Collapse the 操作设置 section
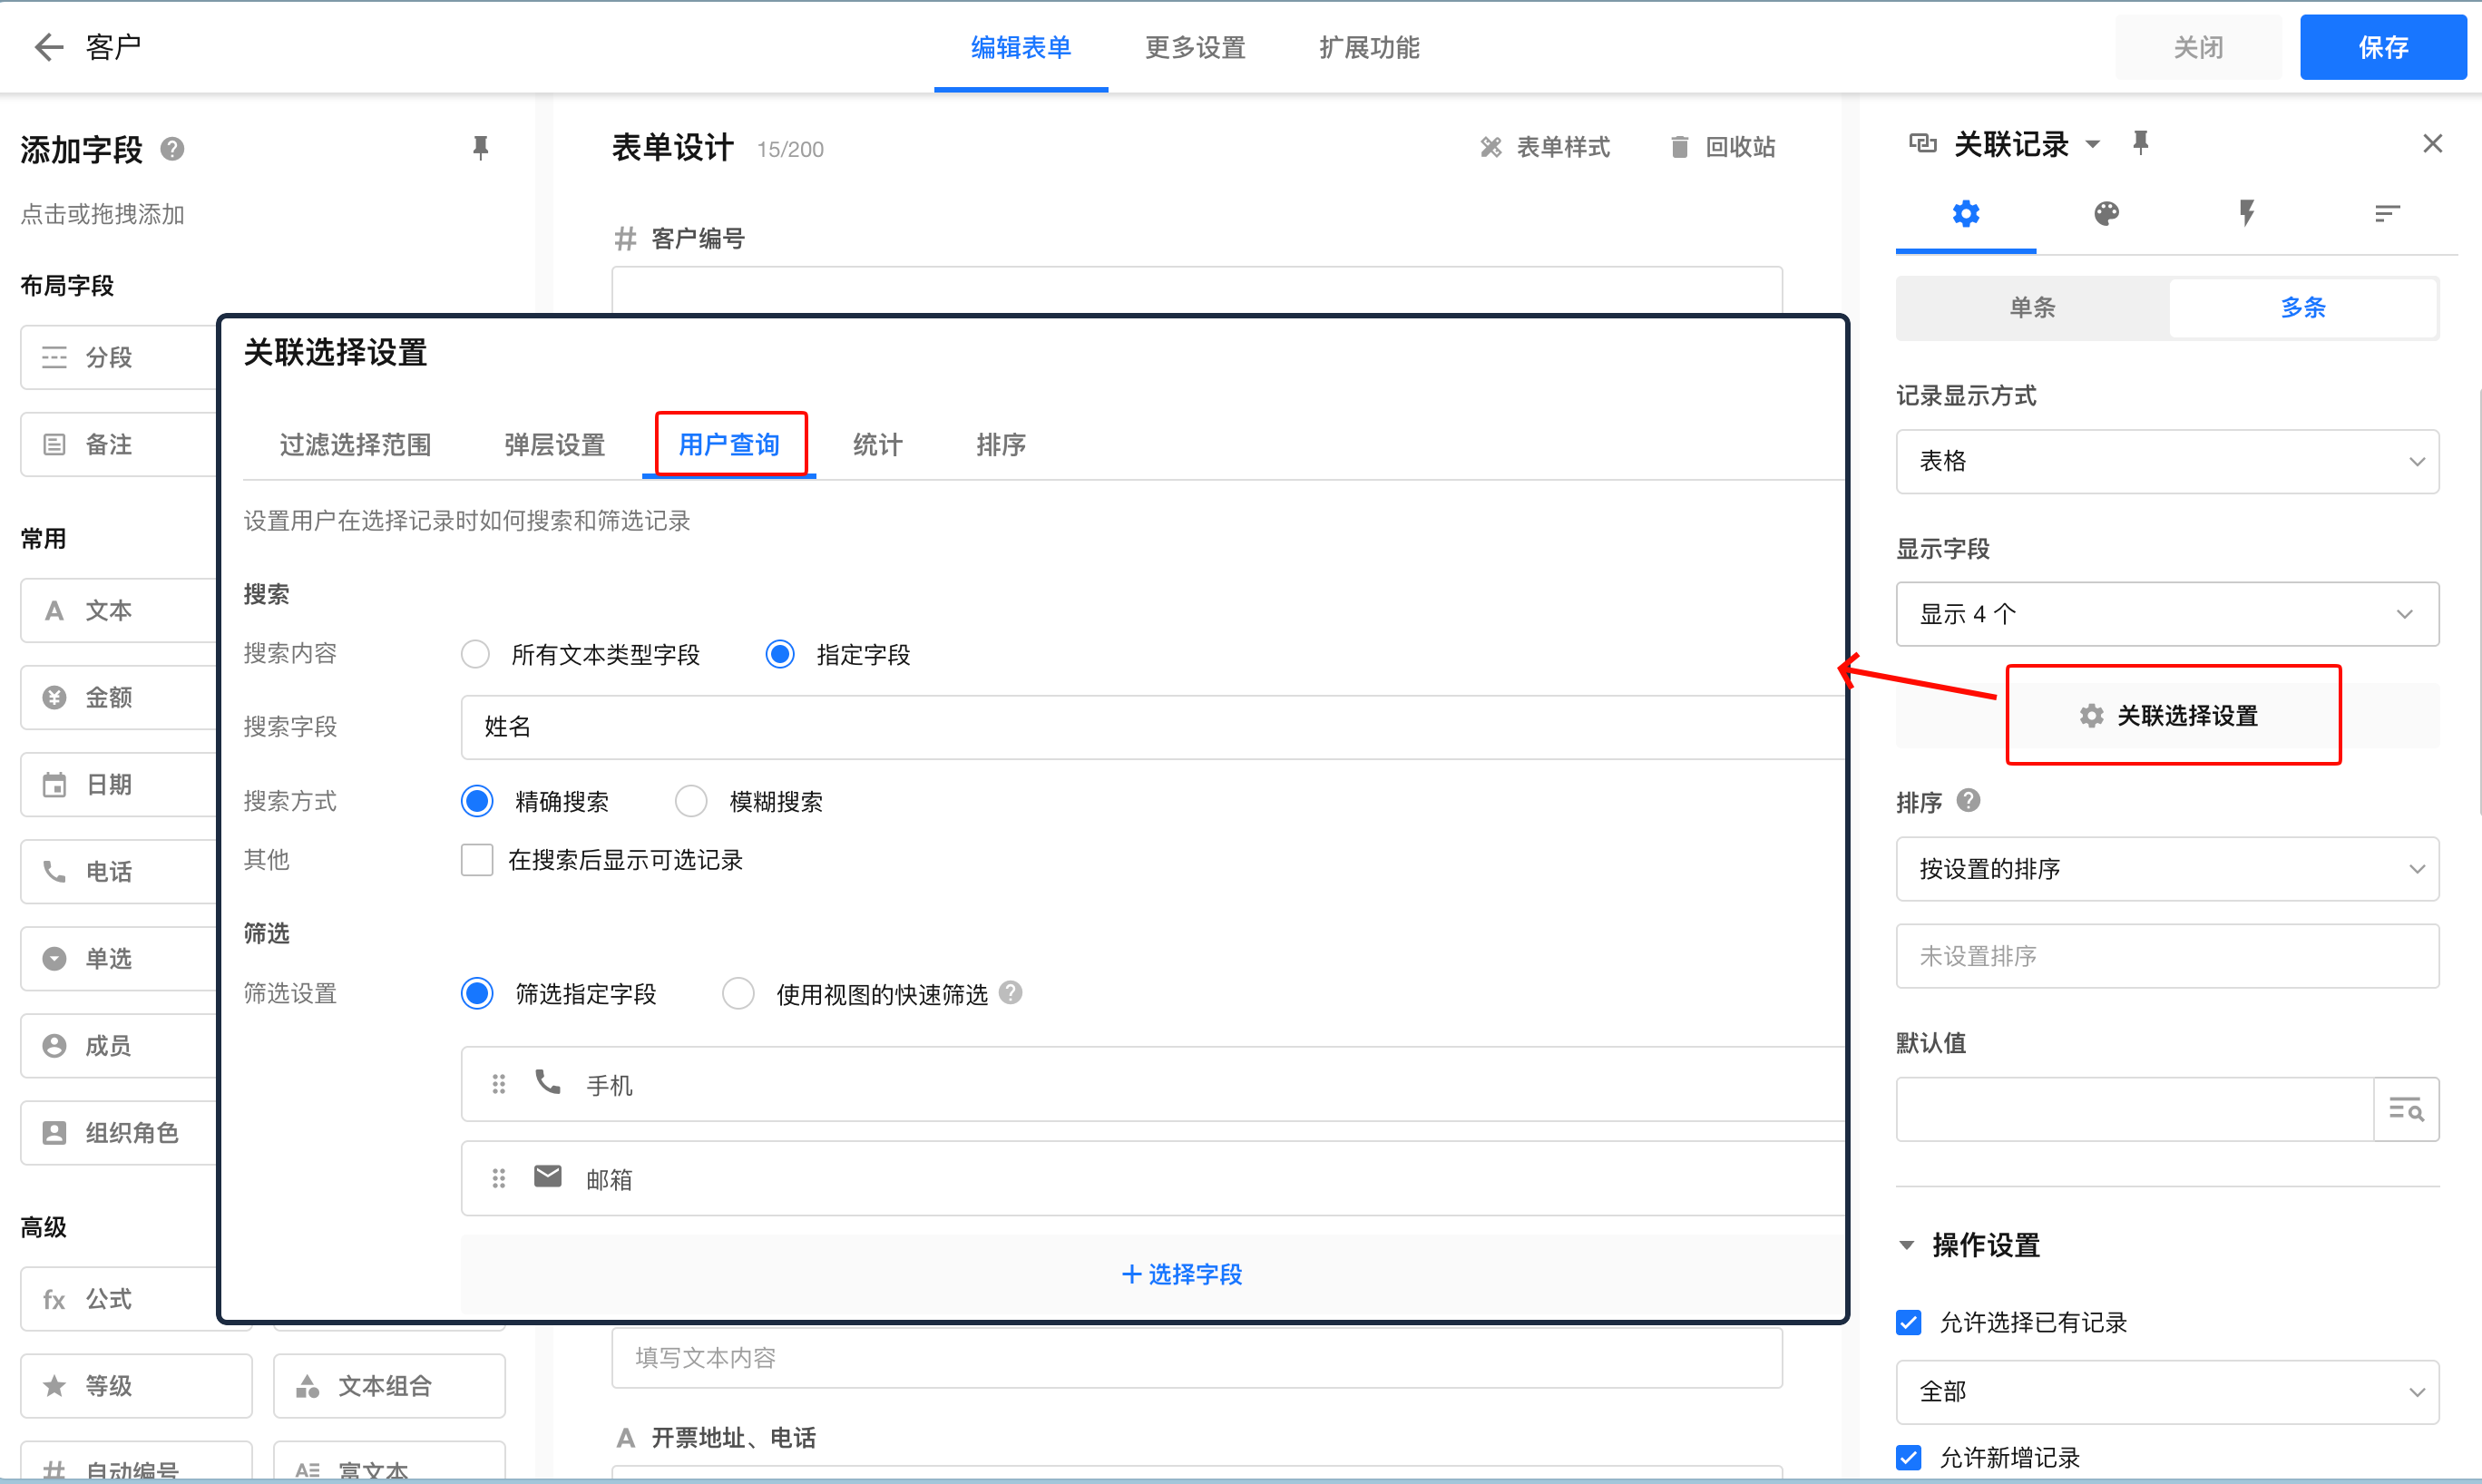 point(1906,1245)
